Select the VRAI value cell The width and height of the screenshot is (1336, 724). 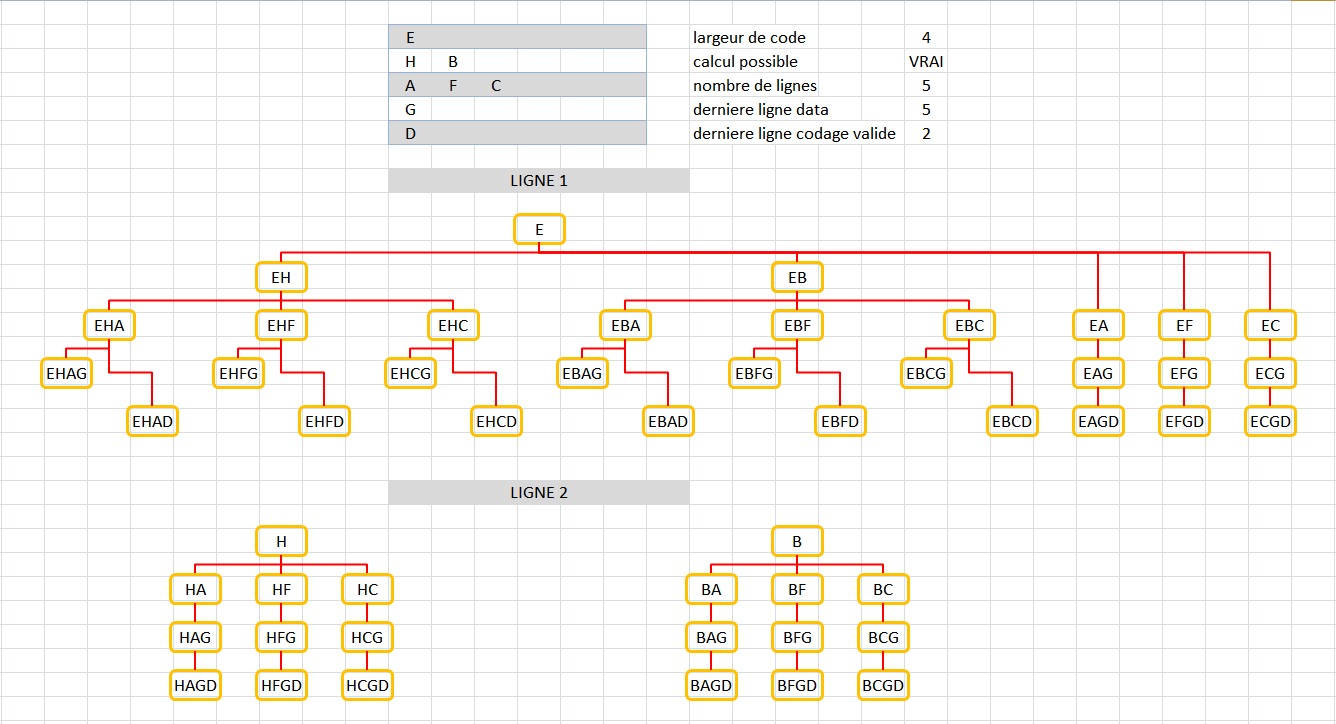tap(926, 61)
